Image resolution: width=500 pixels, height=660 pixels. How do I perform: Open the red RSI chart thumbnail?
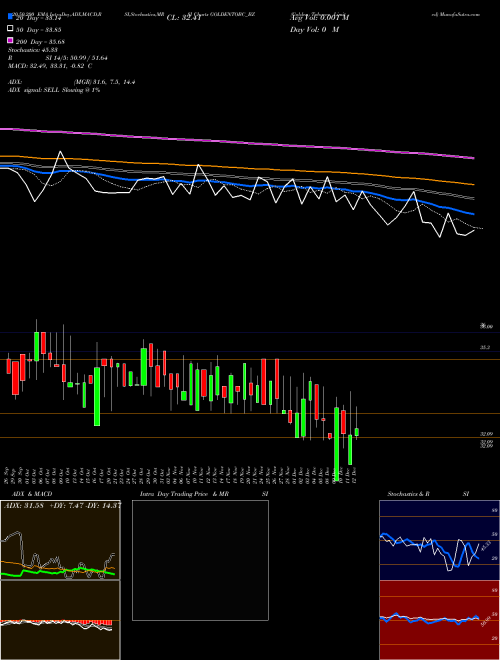(x=439, y=620)
